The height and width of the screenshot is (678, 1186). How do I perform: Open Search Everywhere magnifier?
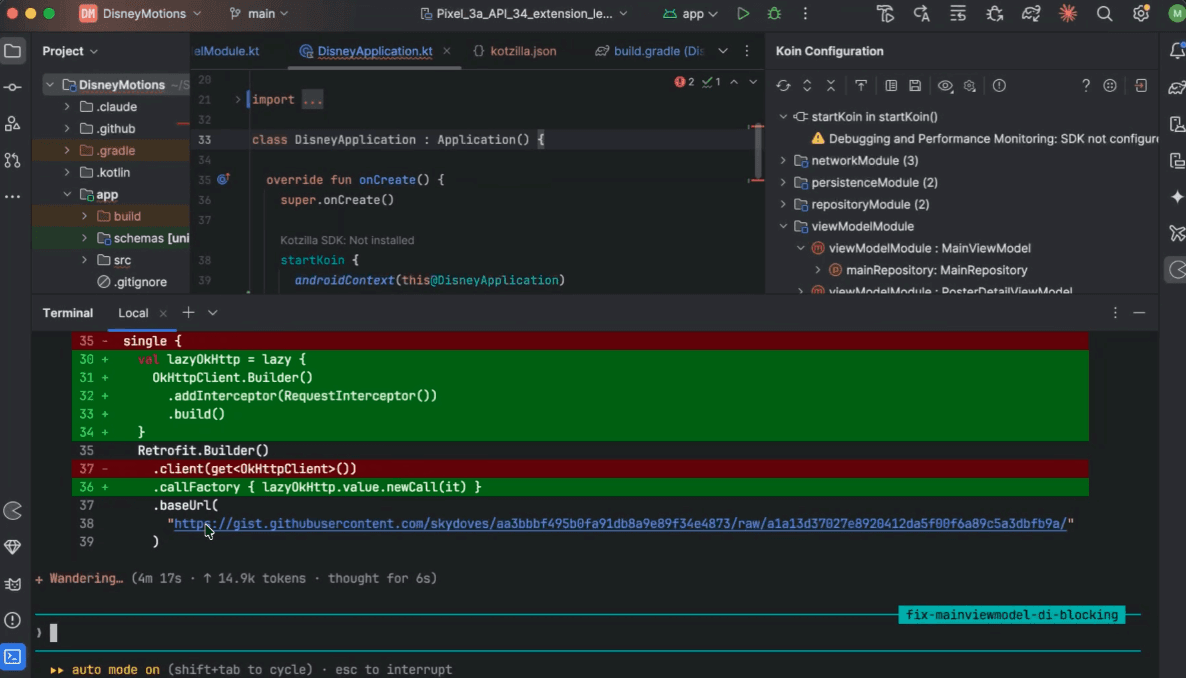pos(1104,14)
